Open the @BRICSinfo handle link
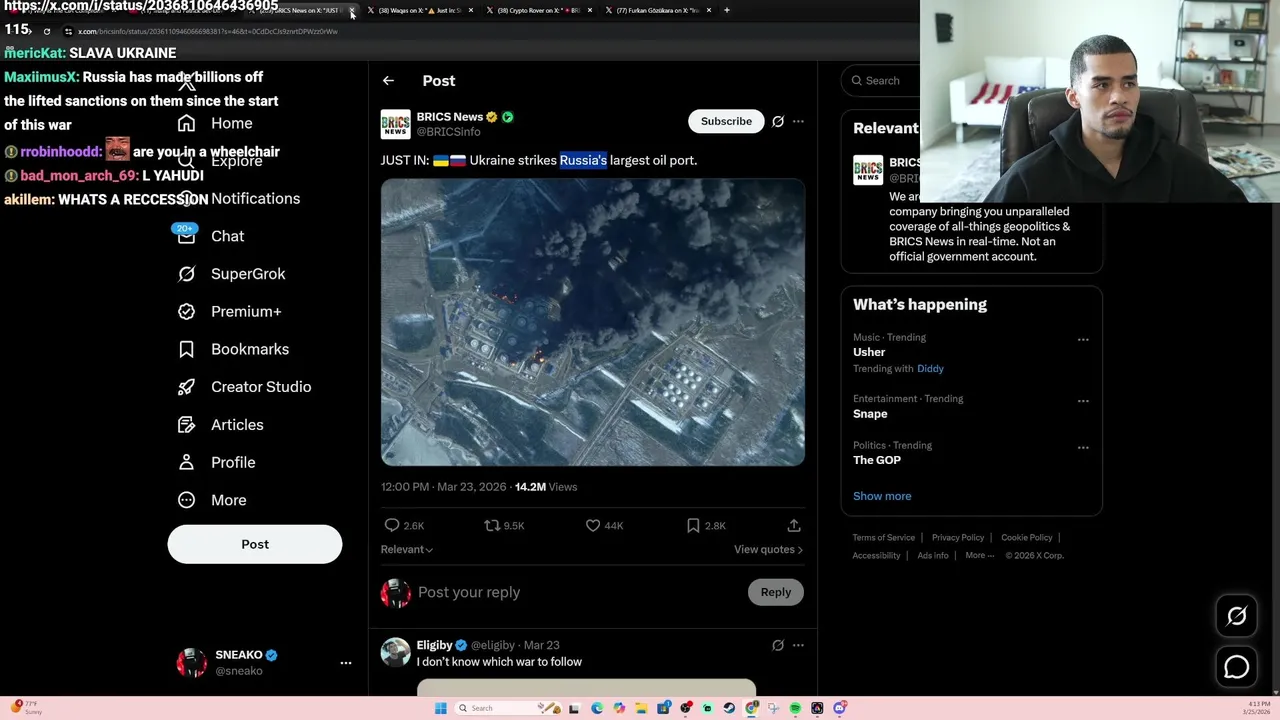The height and width of the screenshot is (720, 1280). tap(448, 132)
